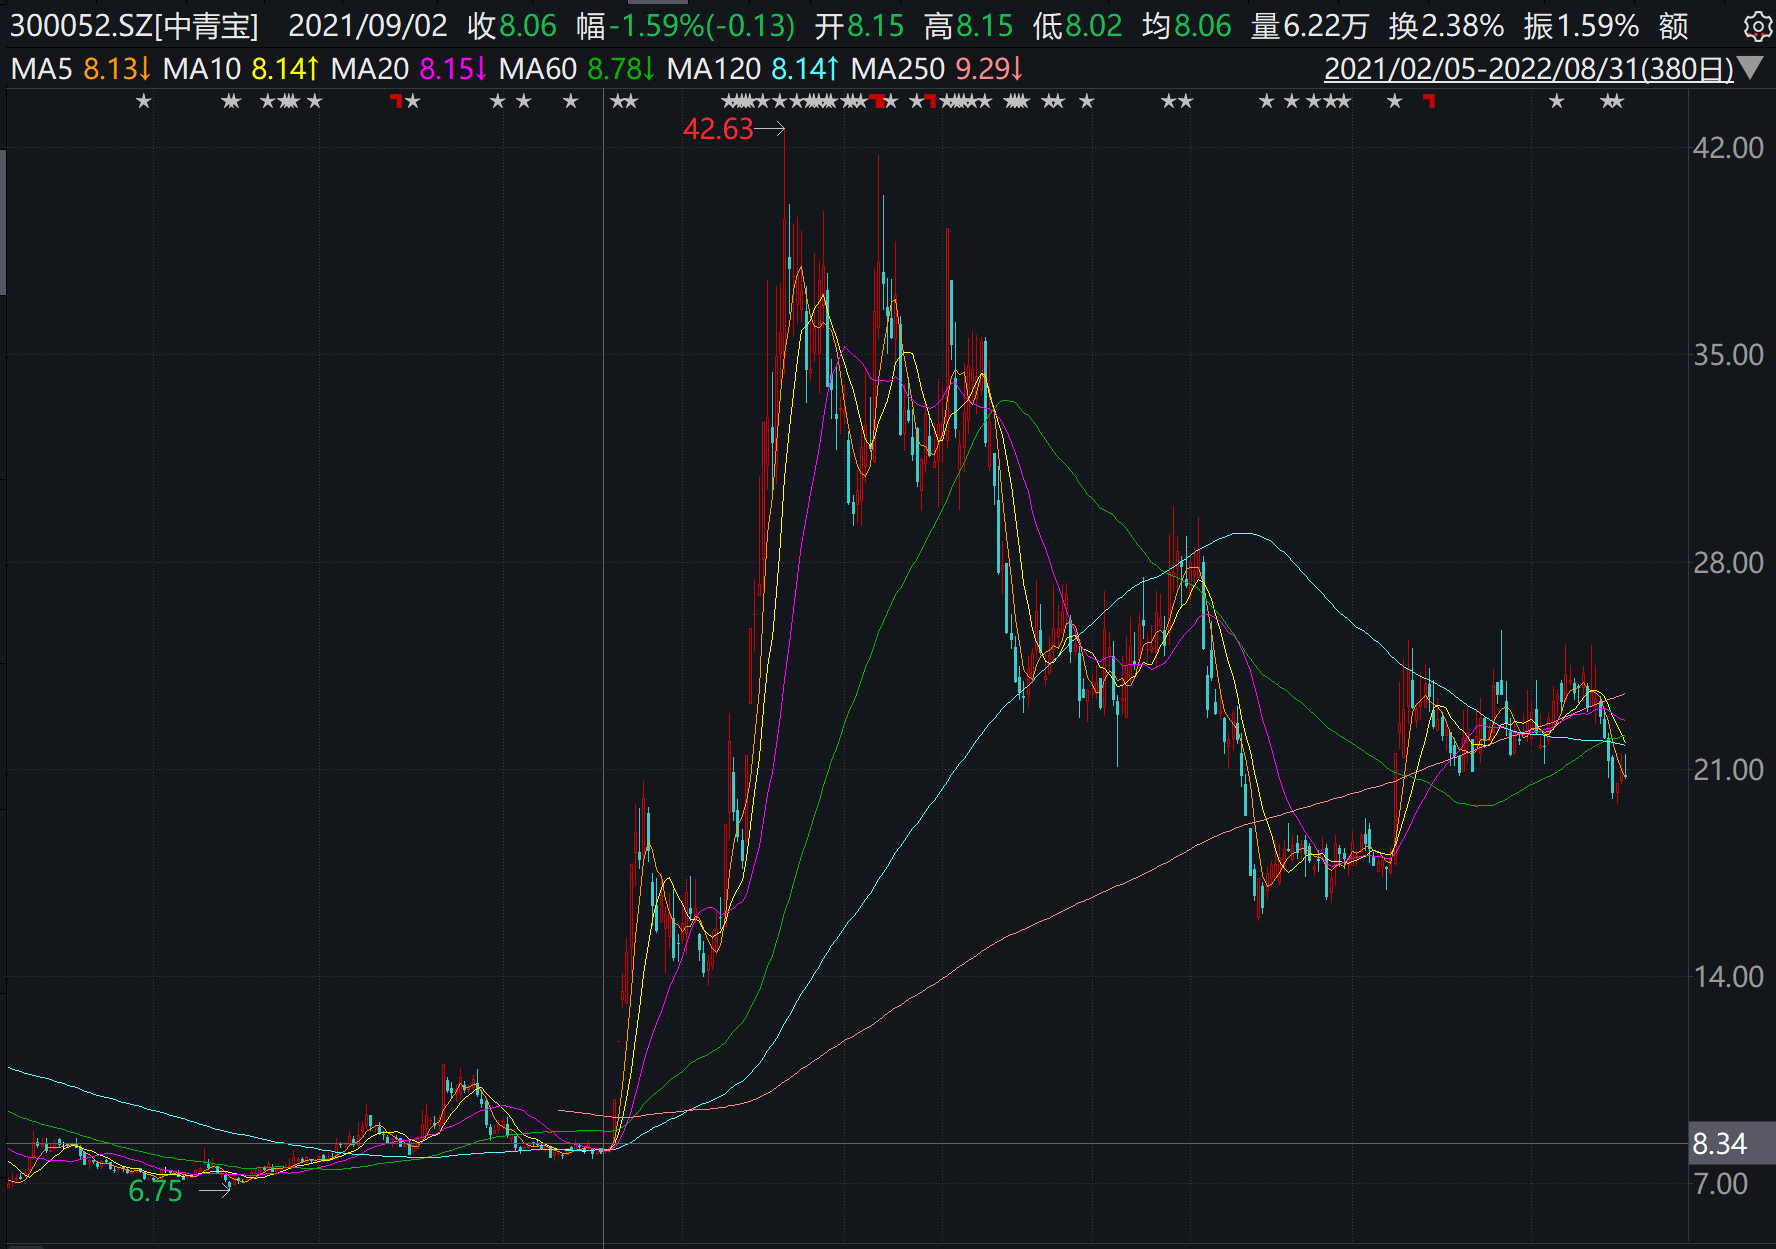The width and height of the screenshot is (1776, 1249).
Task: Click the 2021/09/02 date in the header
Action: [368, 26]
